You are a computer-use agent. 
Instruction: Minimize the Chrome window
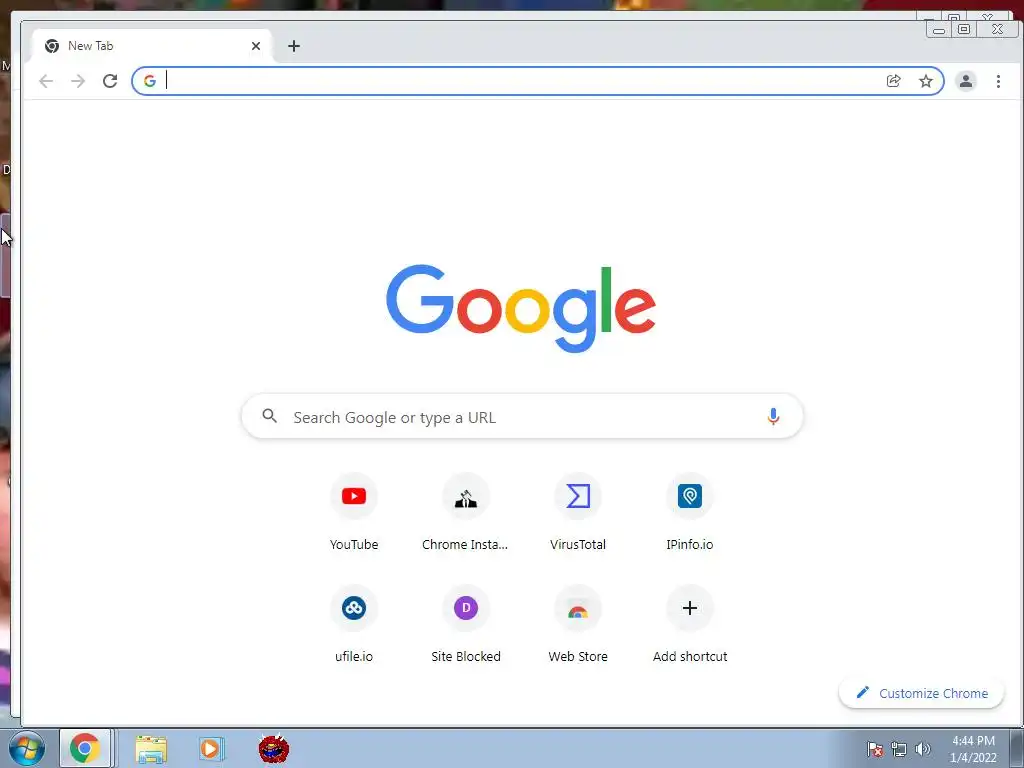click(x=938, y=29)
